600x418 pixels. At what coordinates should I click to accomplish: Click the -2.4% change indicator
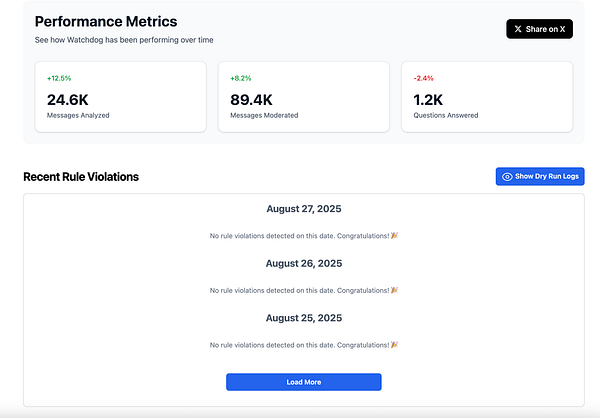[423, 78]
